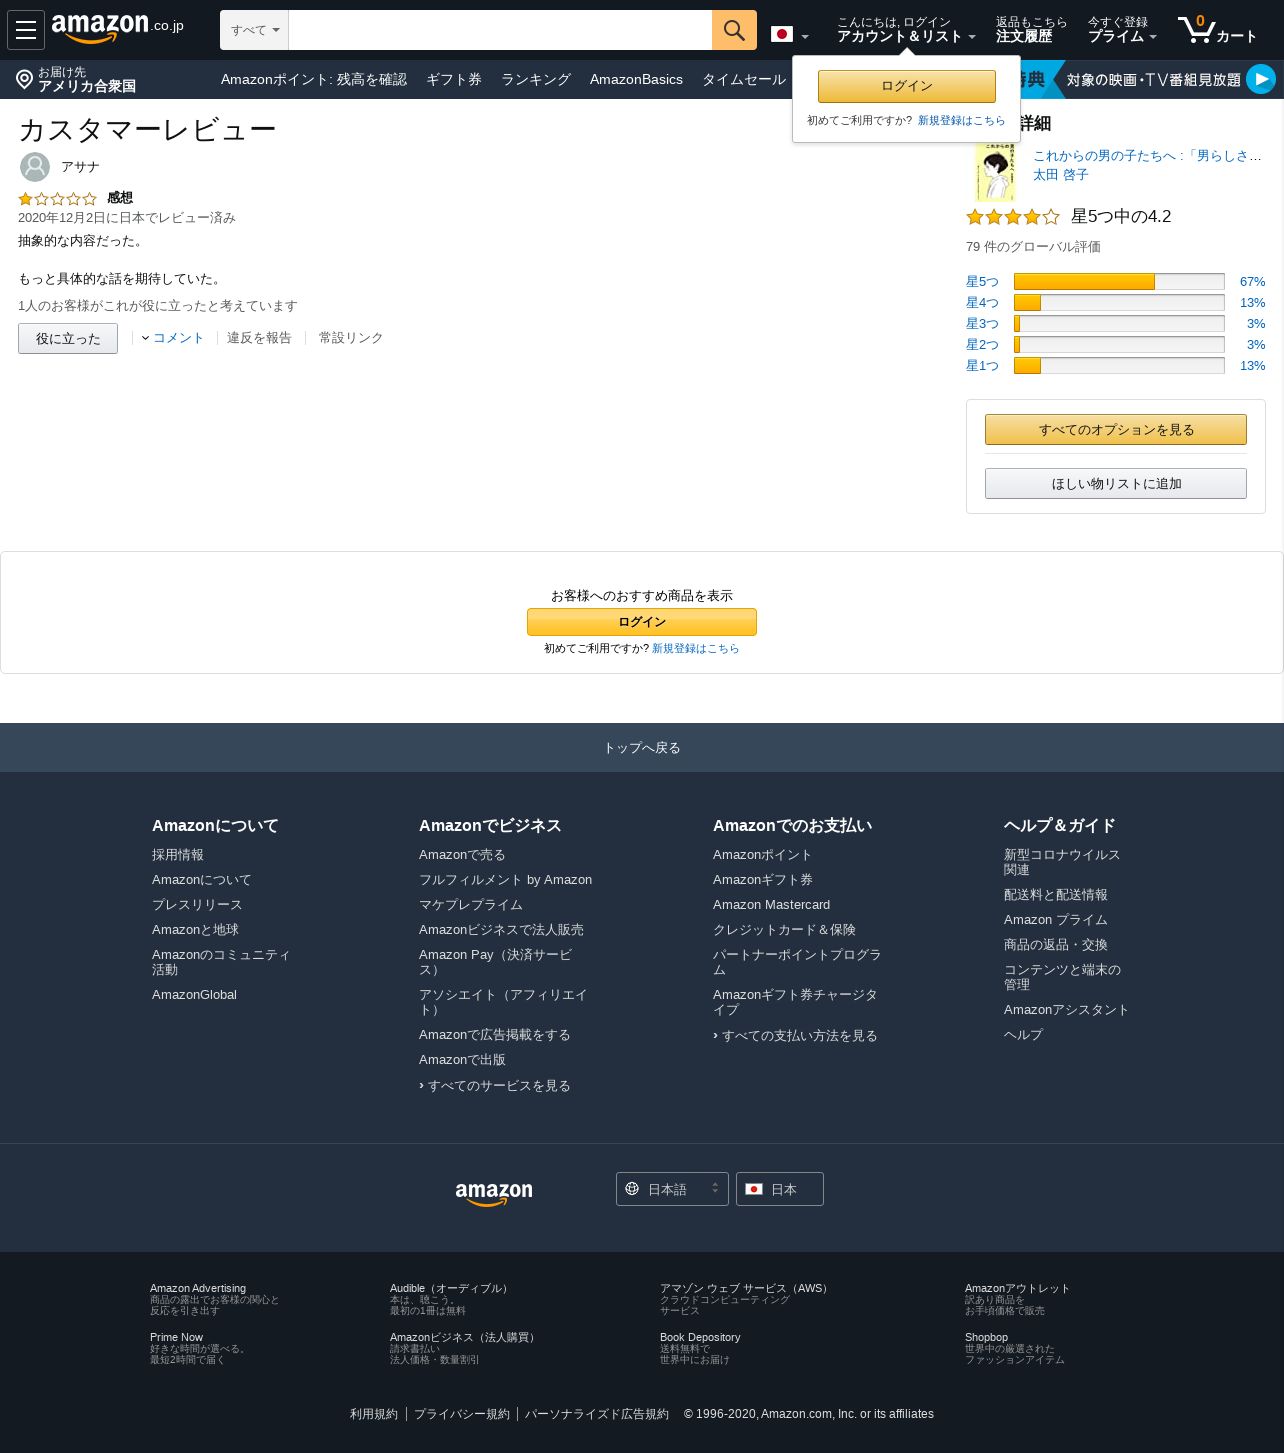Viewport: 1284px width, 1453px height.
Task: Click トップへ戻る bar
Action: 642,748
